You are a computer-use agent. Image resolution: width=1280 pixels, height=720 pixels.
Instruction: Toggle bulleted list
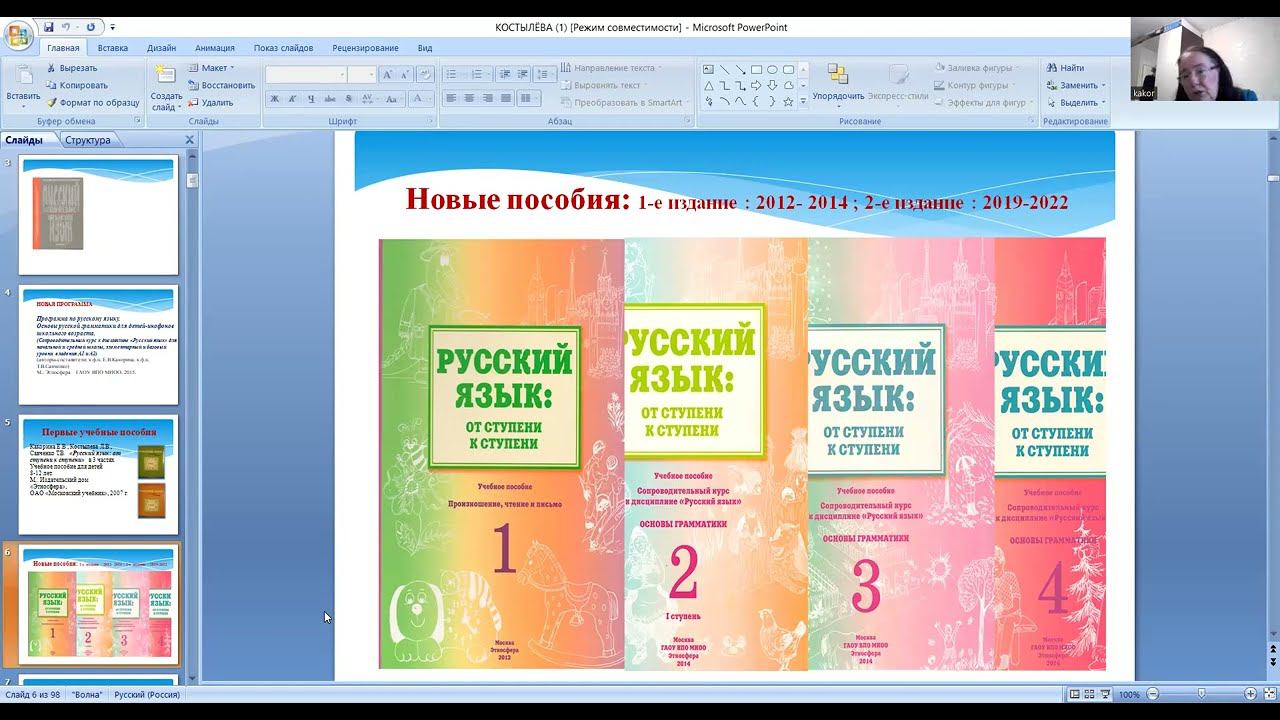point(454,75)
